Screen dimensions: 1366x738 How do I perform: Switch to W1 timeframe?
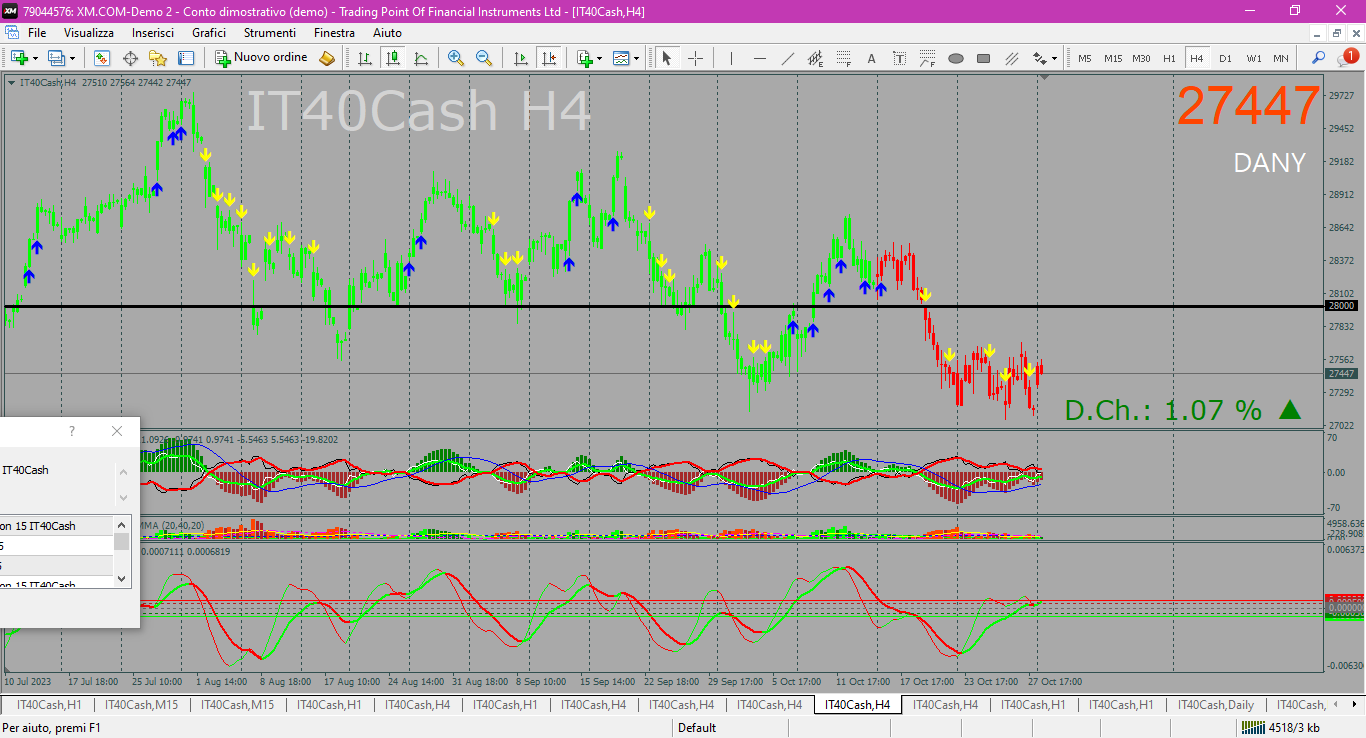click(x=1253, y=58)
